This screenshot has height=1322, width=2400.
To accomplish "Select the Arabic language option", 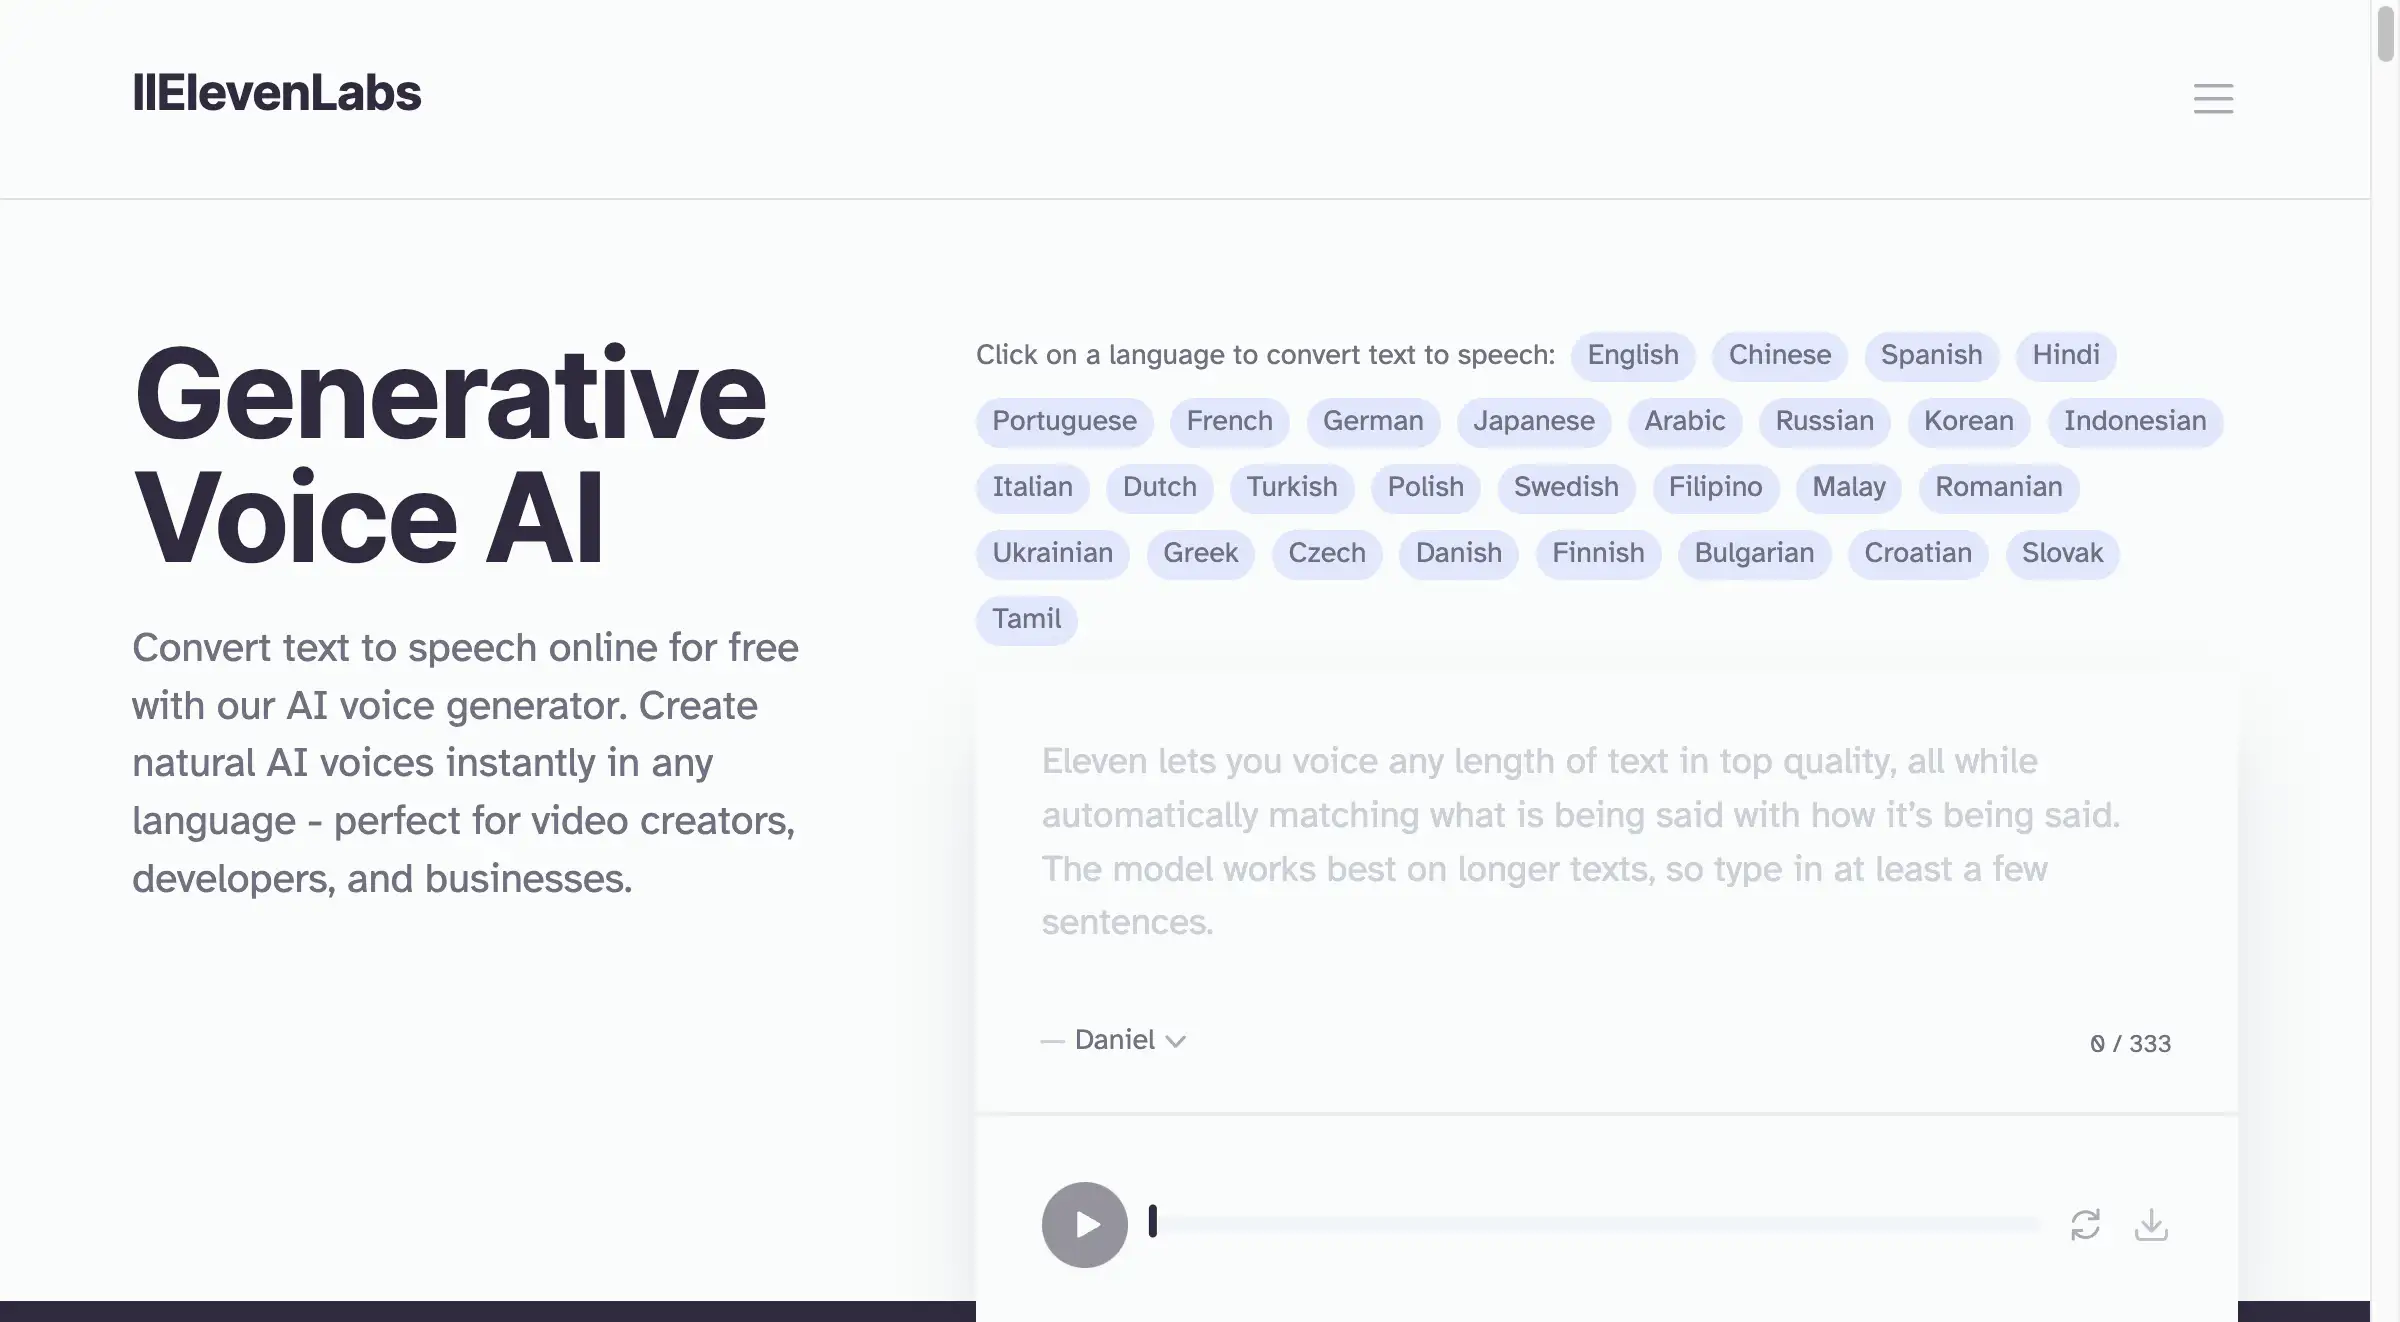I will [1684, 422].
